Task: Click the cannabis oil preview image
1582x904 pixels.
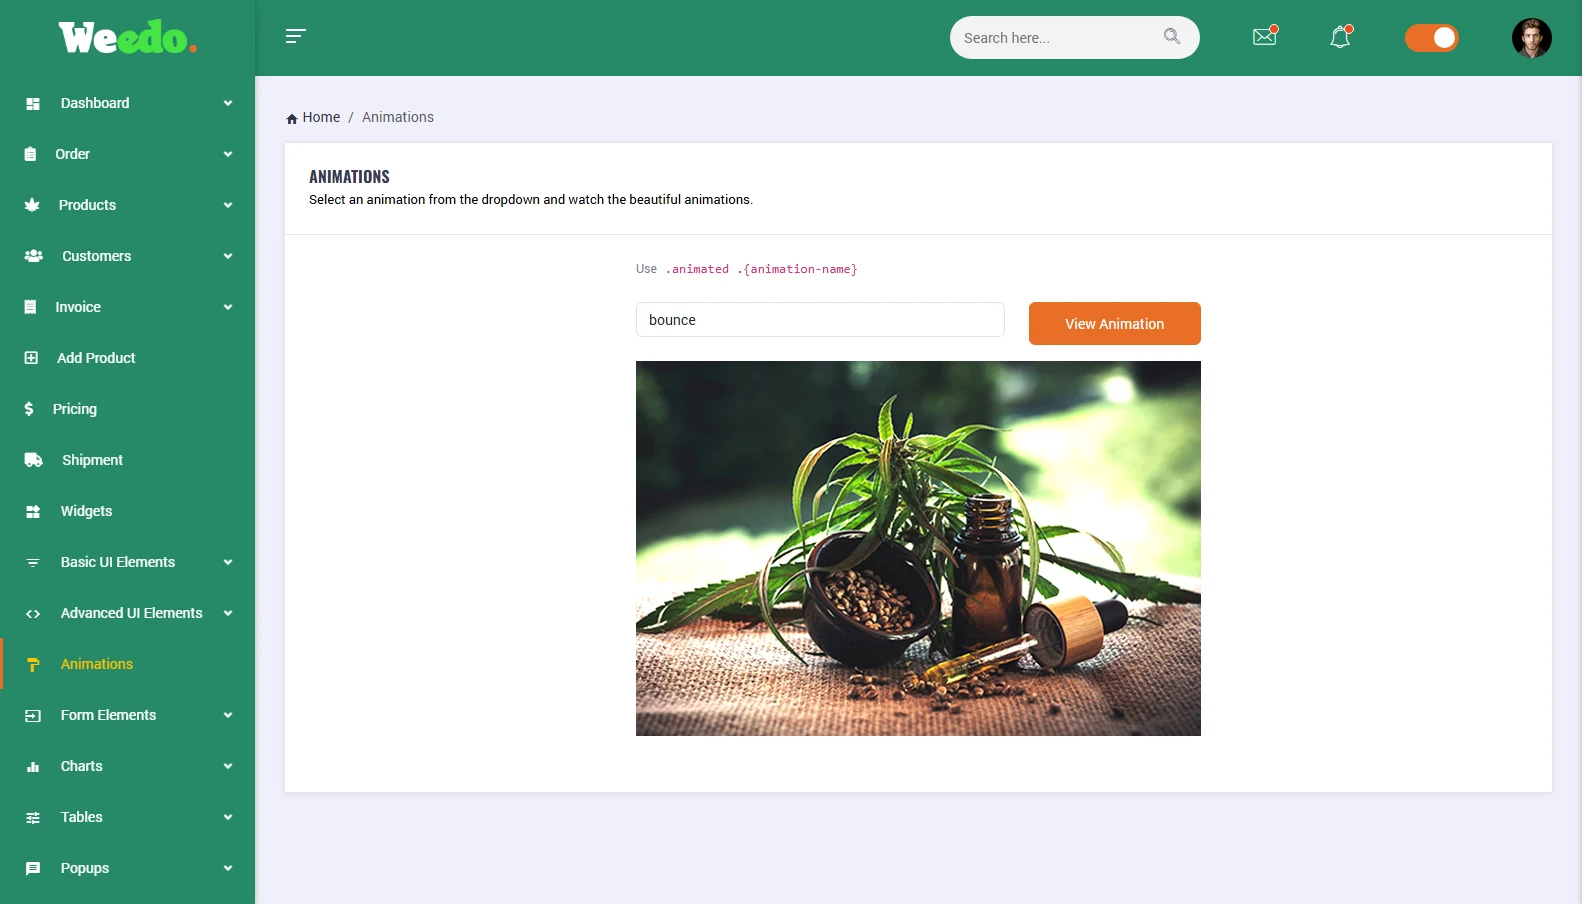Action: (918, 548)
